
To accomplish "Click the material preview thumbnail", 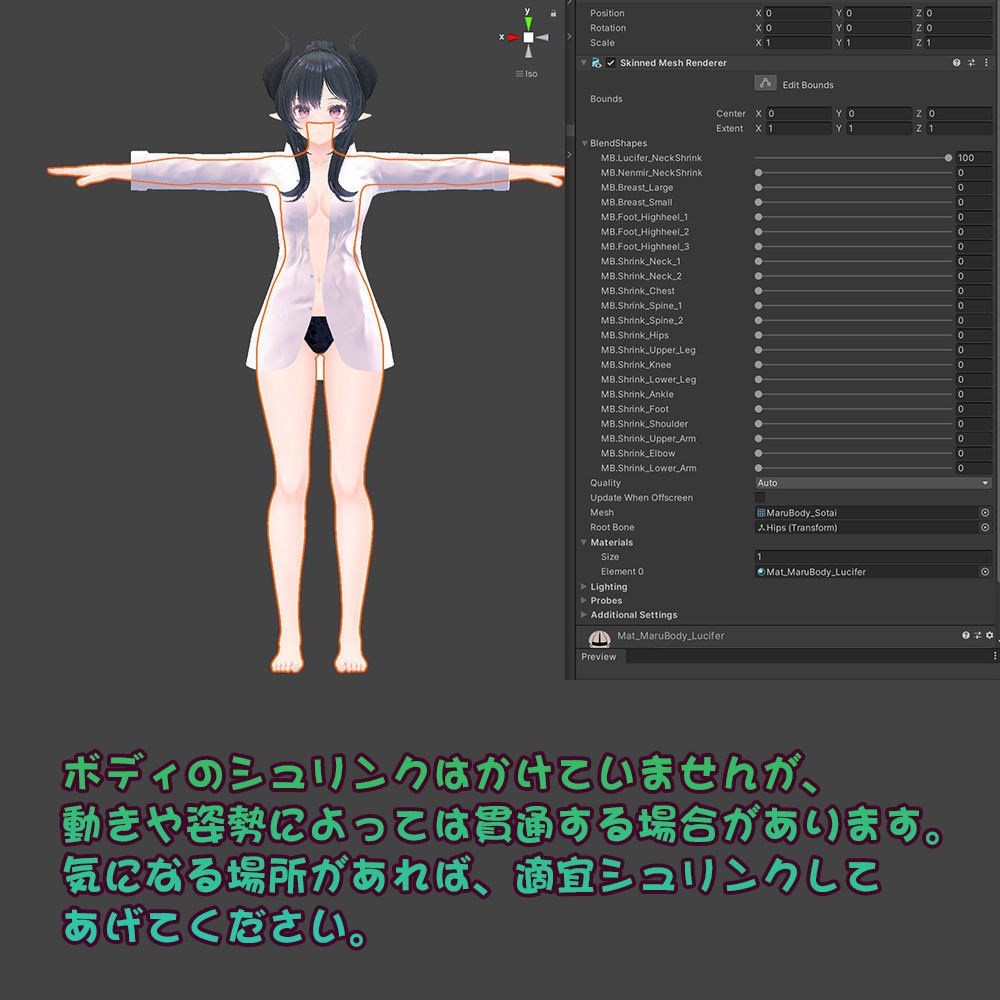I will tap(599, 637).
